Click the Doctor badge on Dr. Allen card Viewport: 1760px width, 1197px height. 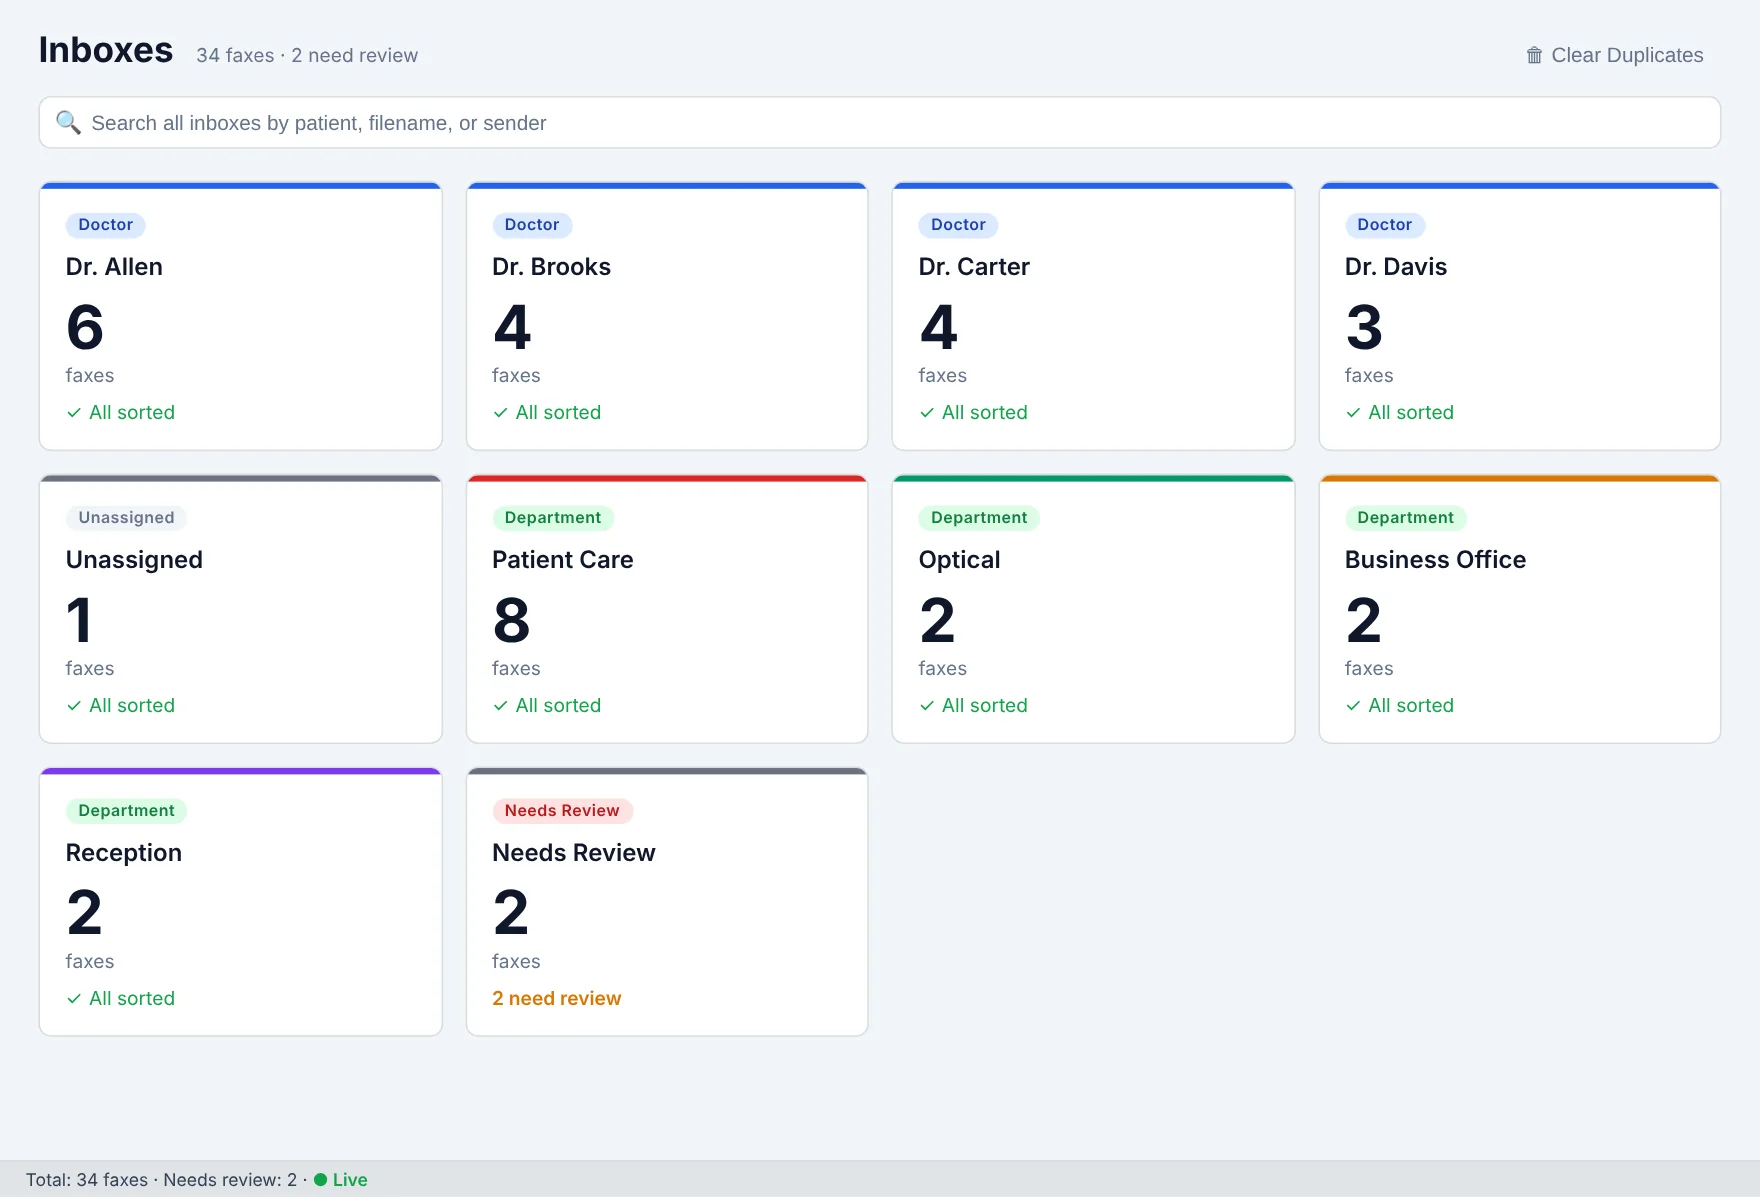[x=106, y=225]
